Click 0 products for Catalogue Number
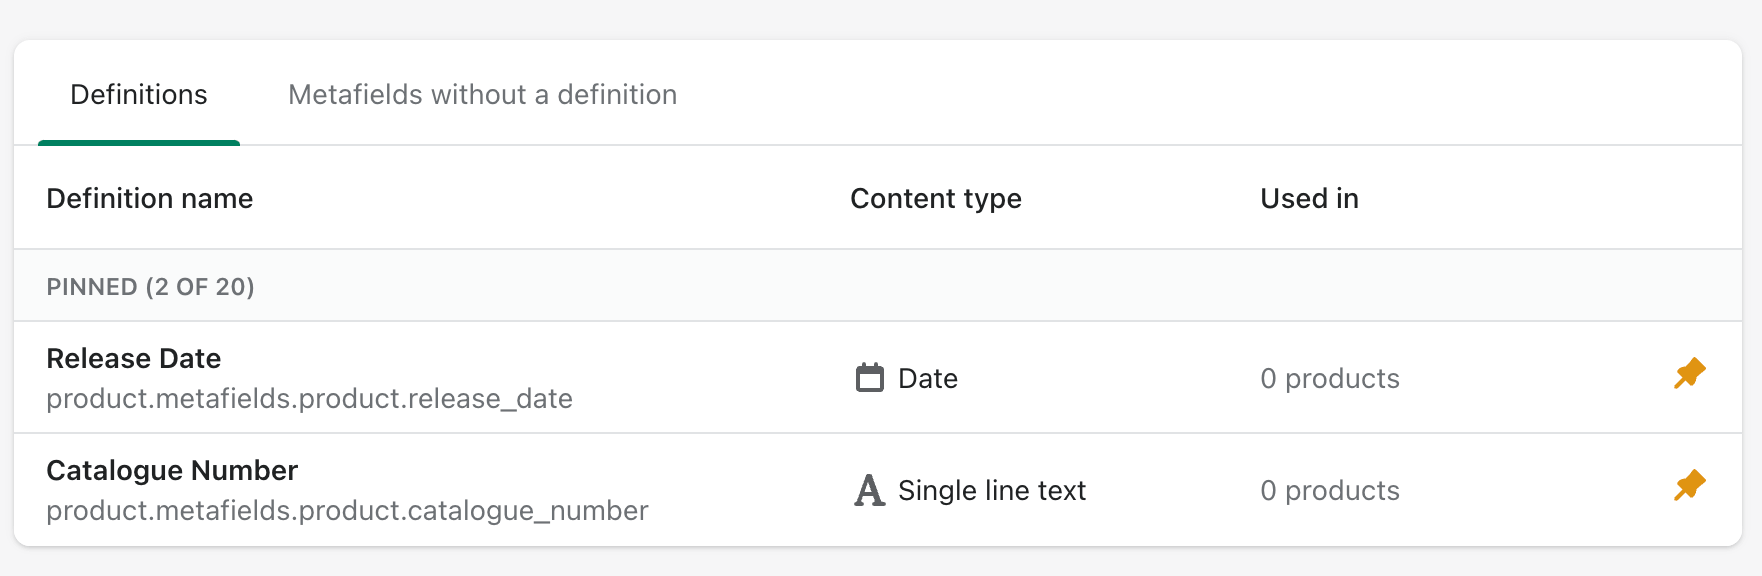This screenshot has height=576, width=1762. tap(1329, 490)
